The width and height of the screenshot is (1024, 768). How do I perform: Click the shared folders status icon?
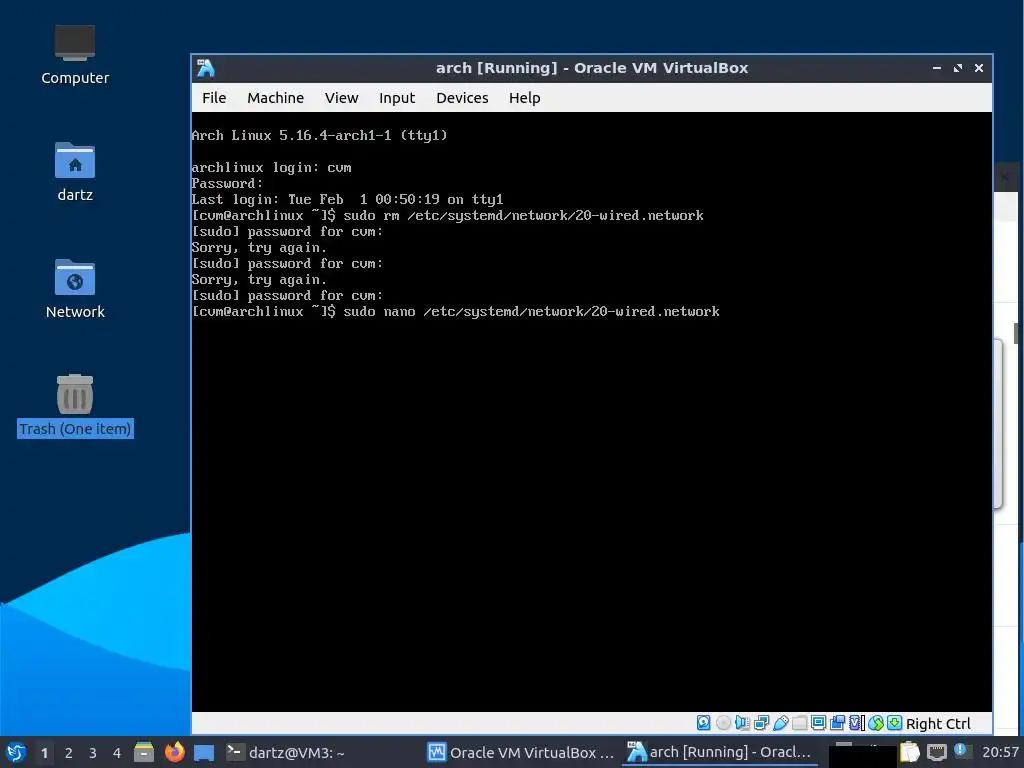(x=799, y=723)
